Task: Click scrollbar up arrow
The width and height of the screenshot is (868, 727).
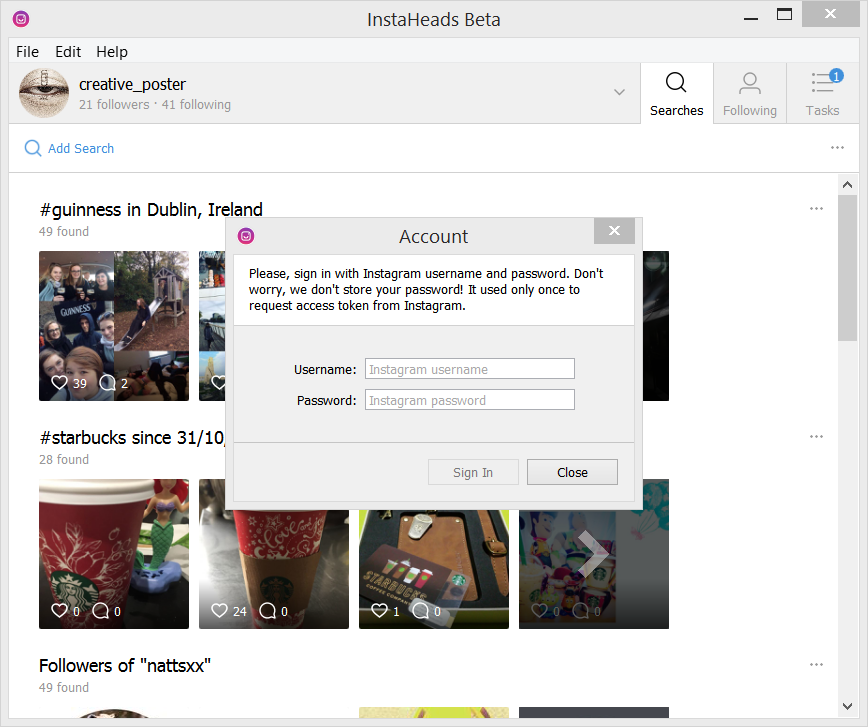Action: [847, 184]
